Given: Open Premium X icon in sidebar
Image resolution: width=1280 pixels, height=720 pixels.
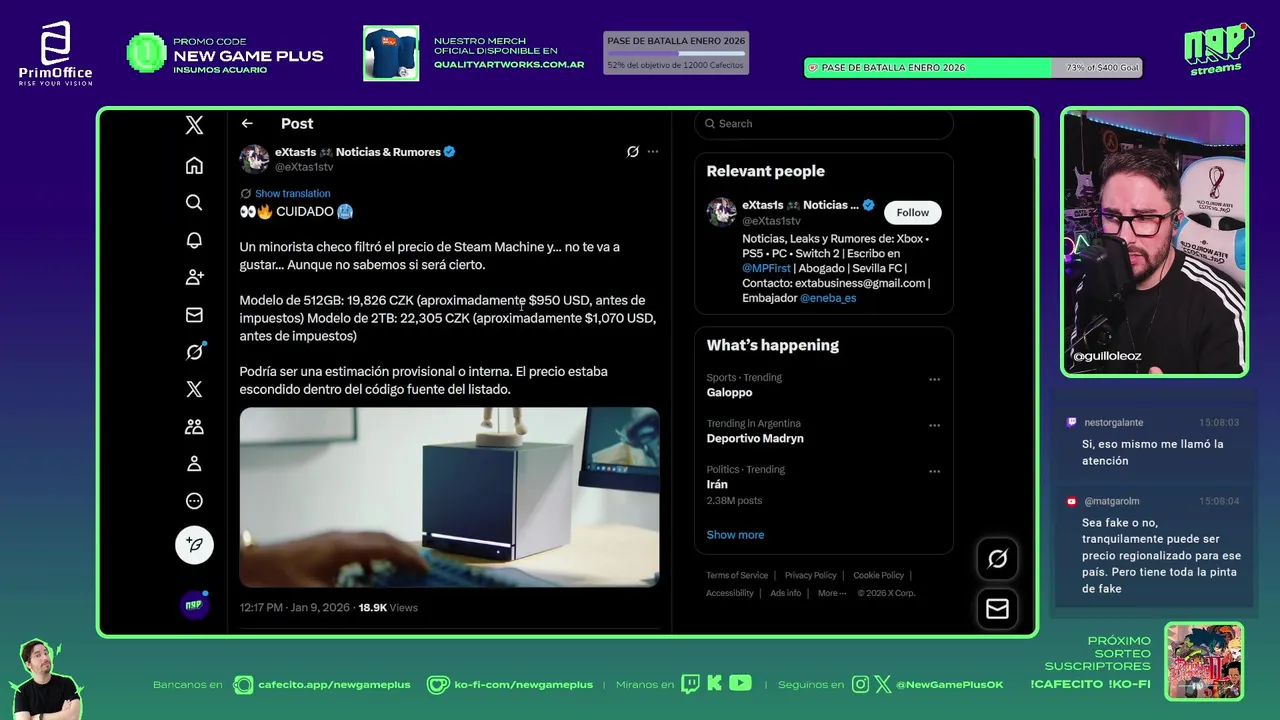Looking at the screenshot, I should (194, 389).
